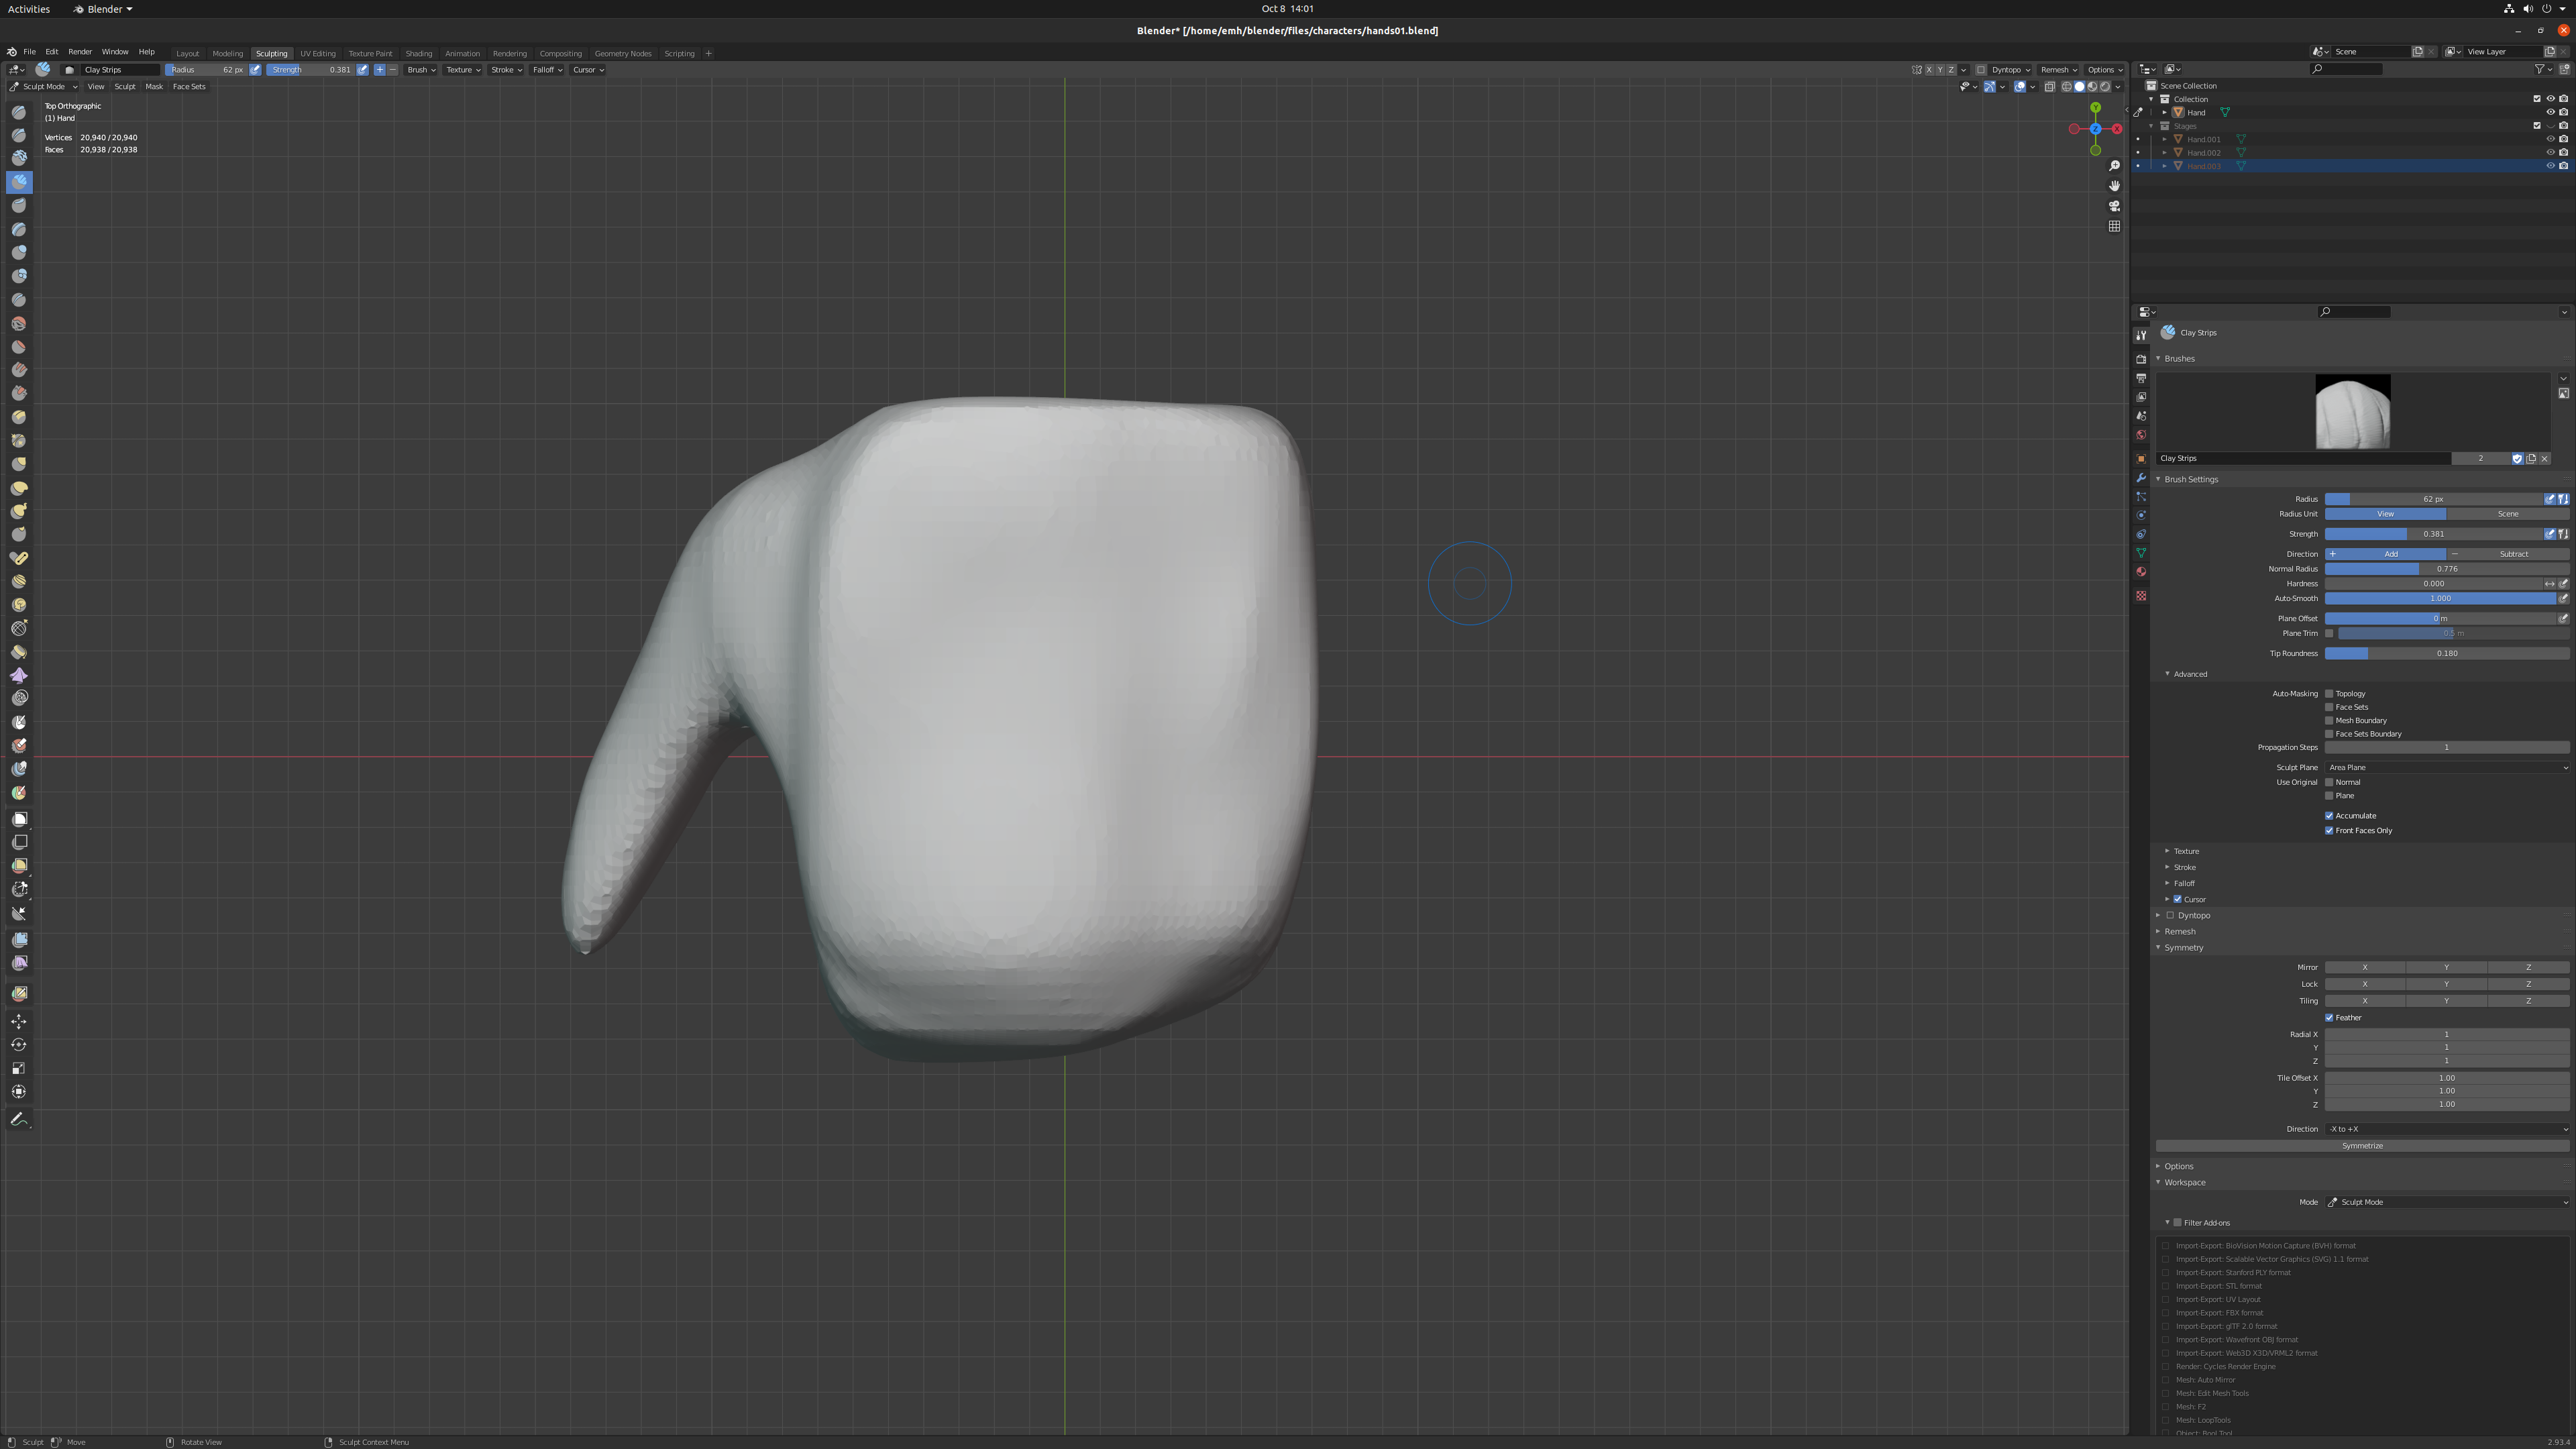Select the Box Hide tool
The width and height of the screenshot is (2576, 1449).
19,842
